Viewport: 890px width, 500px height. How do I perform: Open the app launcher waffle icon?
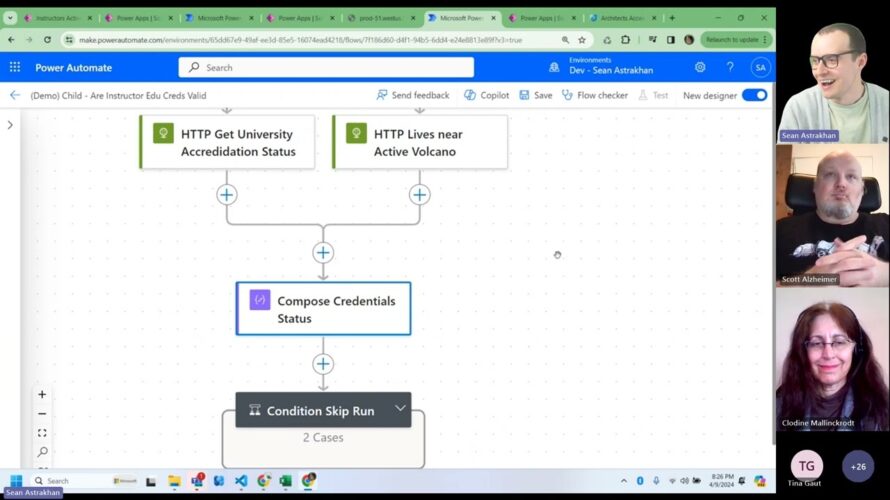click(15, 68)
